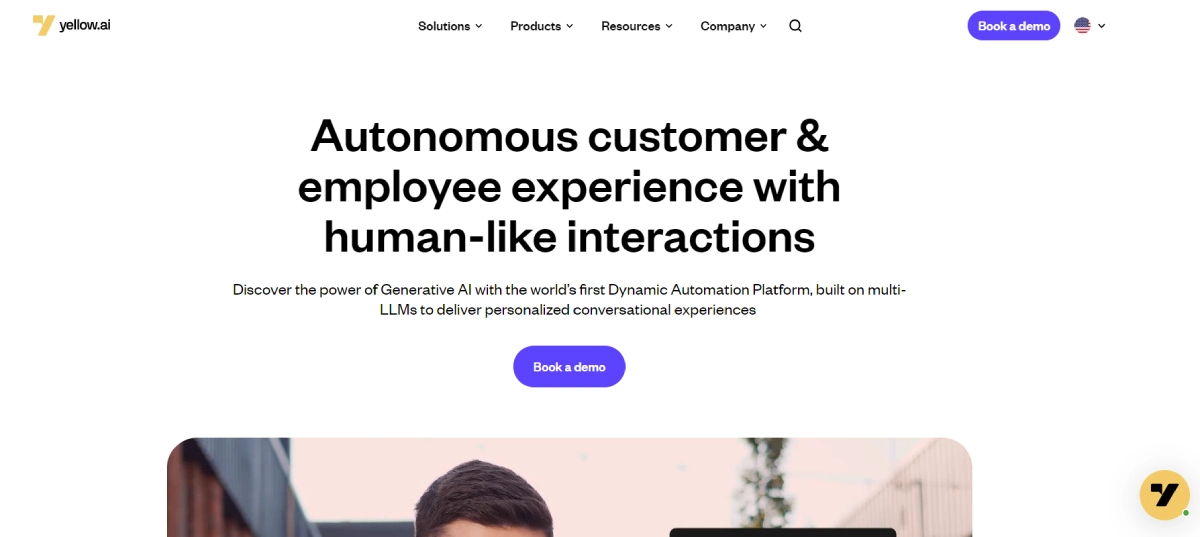Open the Solutions menu item

tap(444, 26)
